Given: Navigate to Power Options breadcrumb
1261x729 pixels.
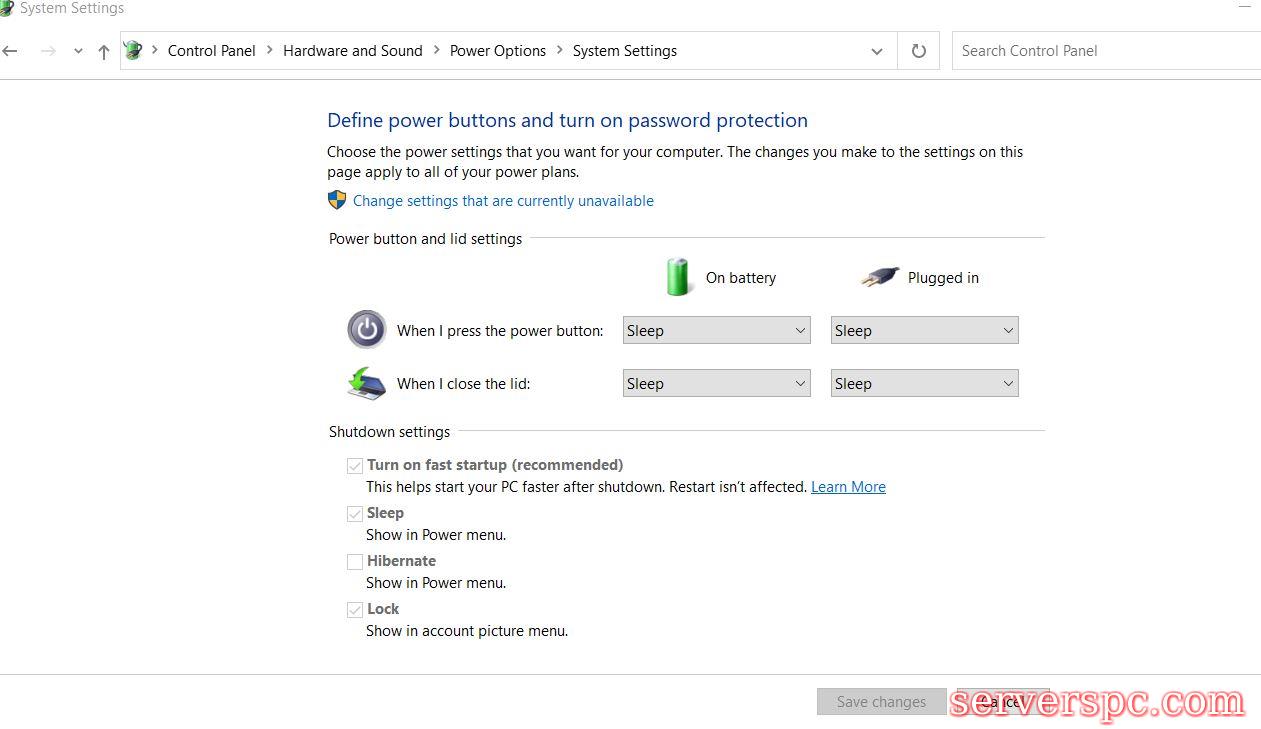Looking at the screenshot, I should [497, 51].
